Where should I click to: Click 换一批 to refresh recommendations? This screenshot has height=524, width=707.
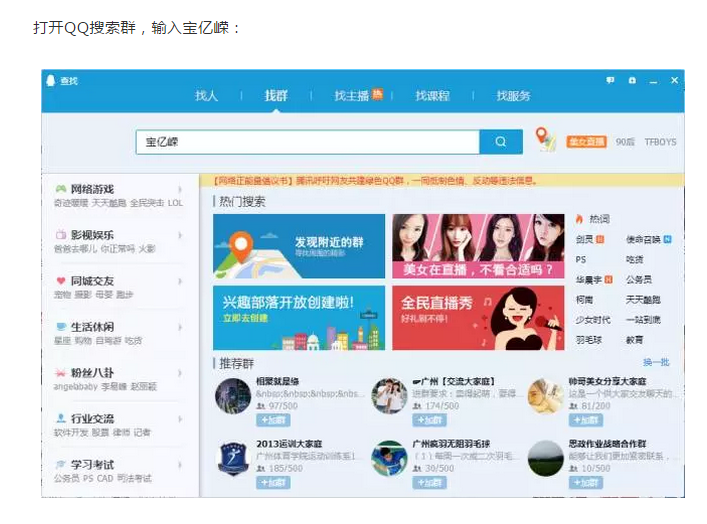(x=656, y=362)
